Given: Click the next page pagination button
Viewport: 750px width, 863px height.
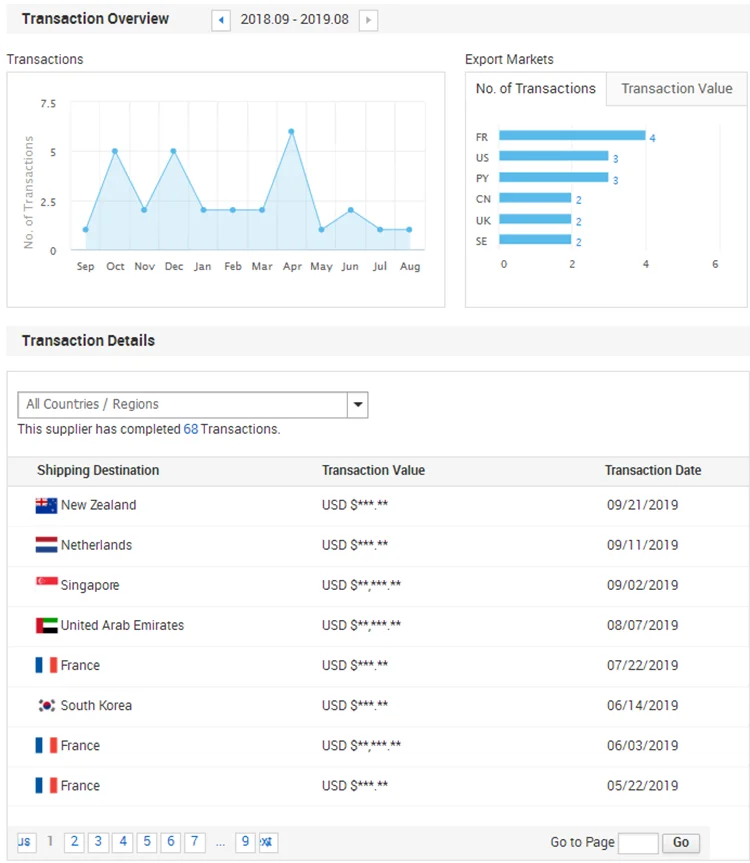Looking at the screenshot, I should pyautogui.click(x=268, y=842).
